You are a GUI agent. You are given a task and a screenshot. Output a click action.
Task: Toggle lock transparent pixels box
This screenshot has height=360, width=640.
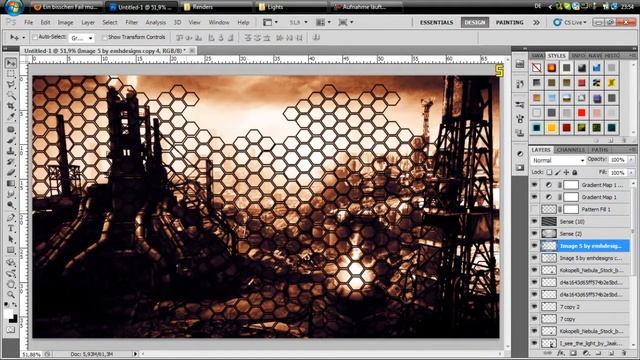click(549, 173)
